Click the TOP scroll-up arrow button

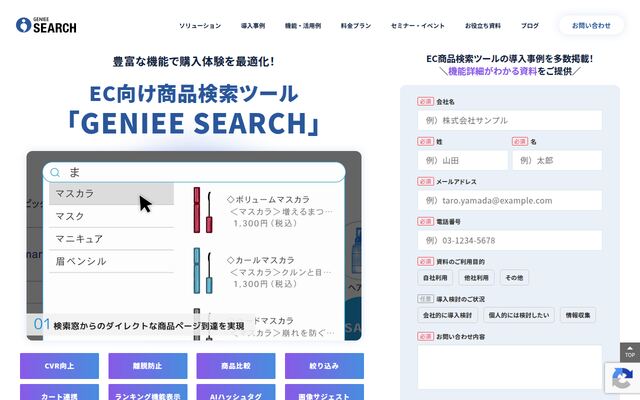tap(630, 352)
